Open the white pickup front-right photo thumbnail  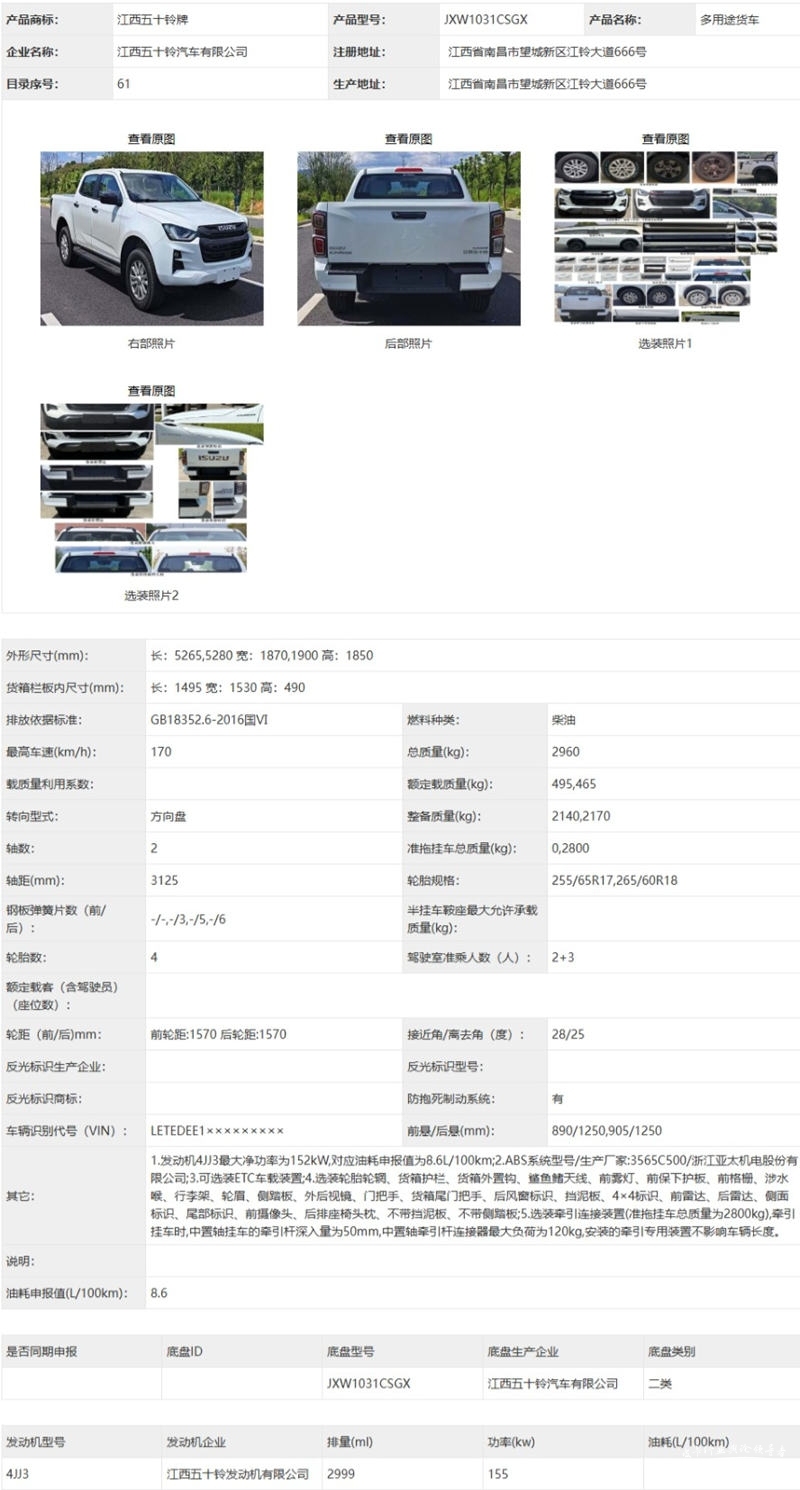click(152, 238)
